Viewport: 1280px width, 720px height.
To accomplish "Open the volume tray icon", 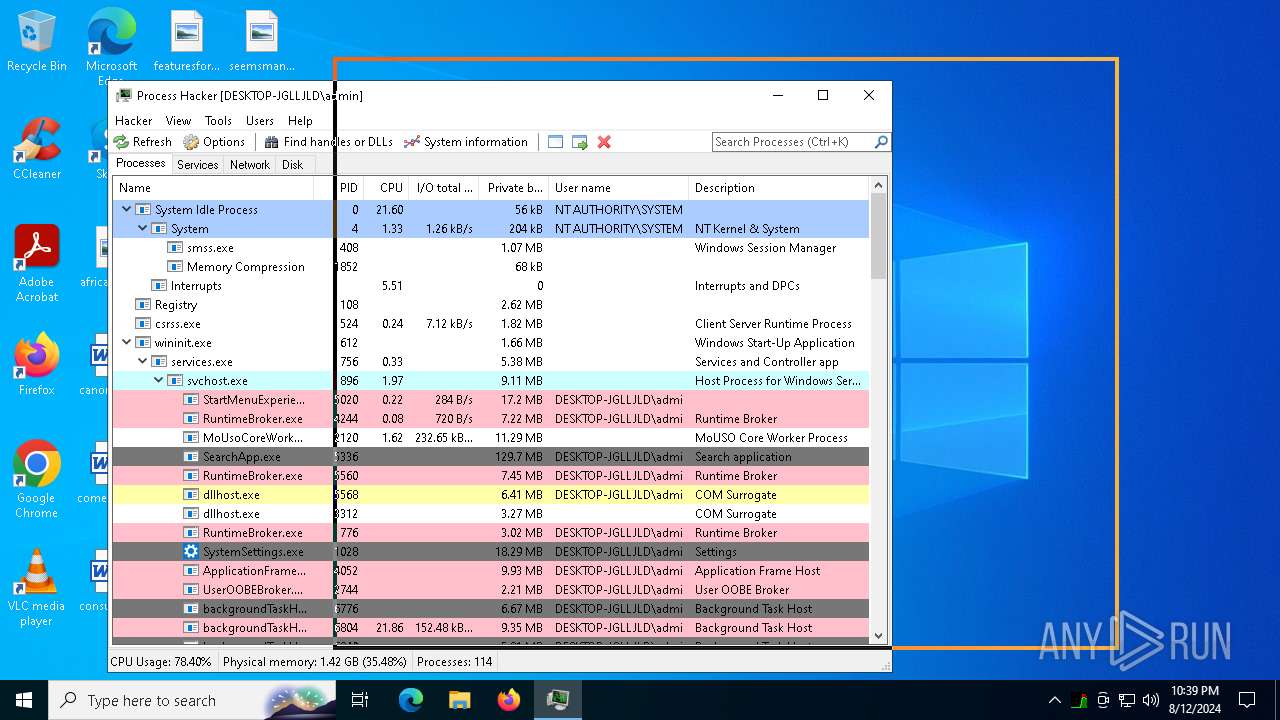I will click(x=1151, y=700).
